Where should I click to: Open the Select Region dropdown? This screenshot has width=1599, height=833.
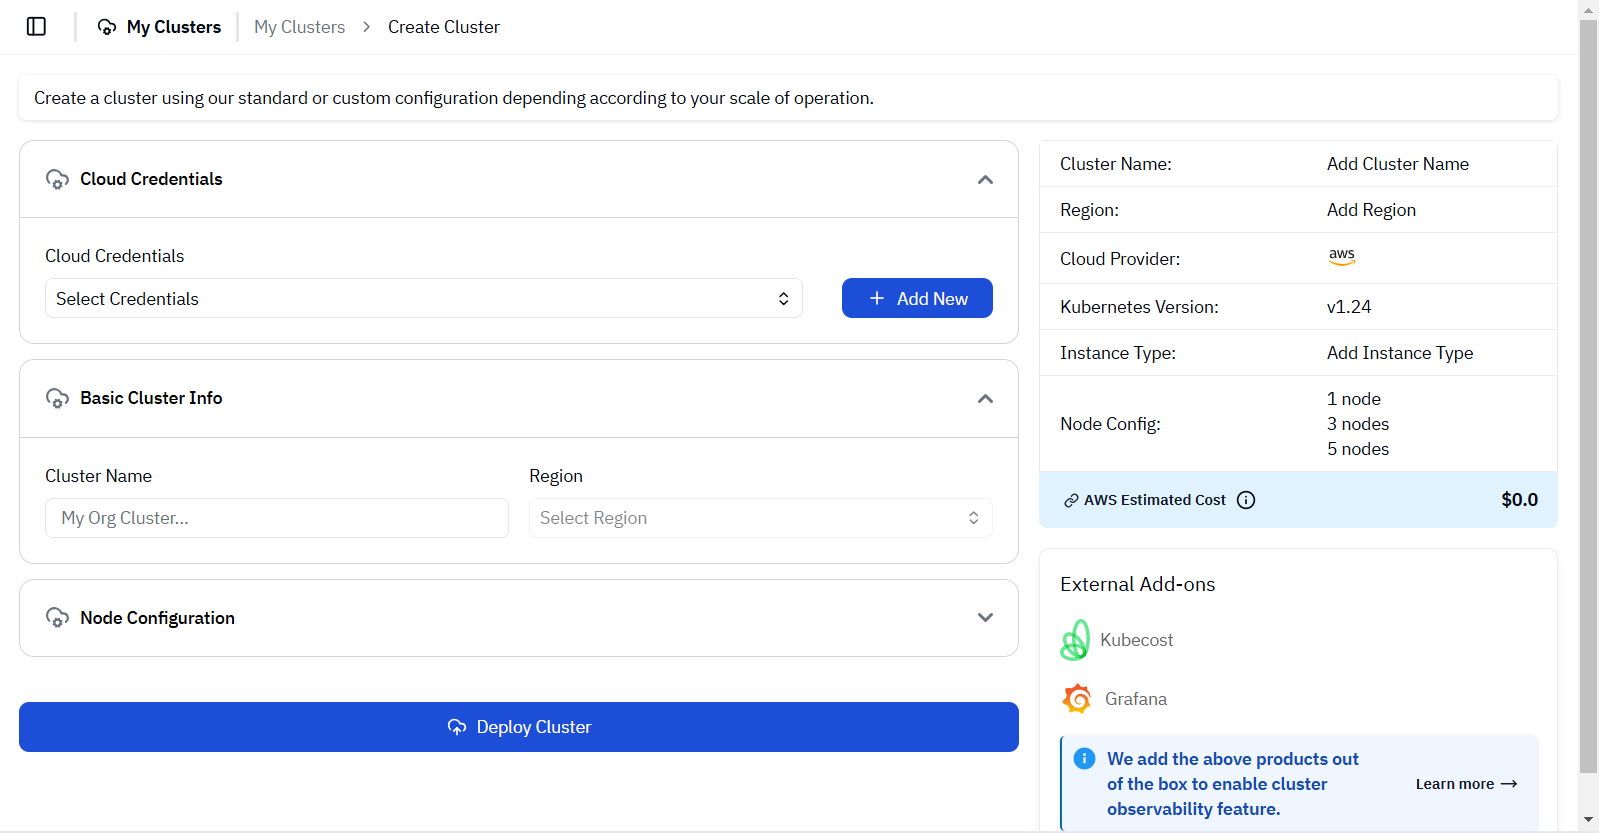(760, 518)
